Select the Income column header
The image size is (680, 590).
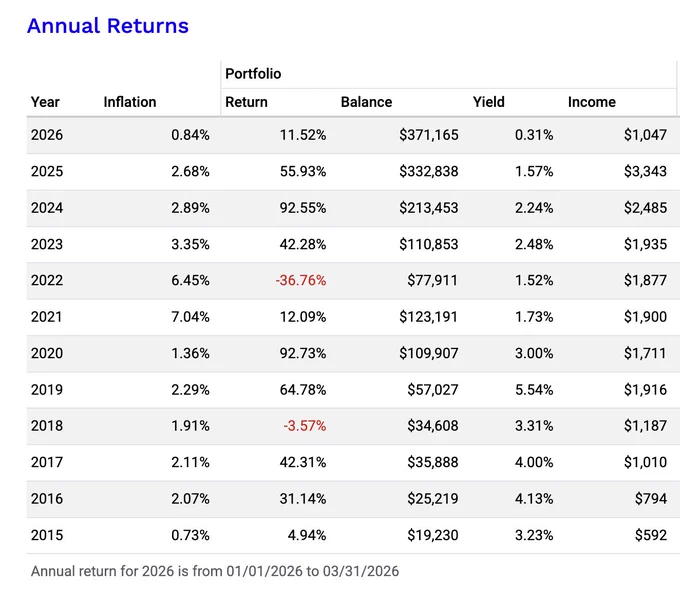point(592,102)
